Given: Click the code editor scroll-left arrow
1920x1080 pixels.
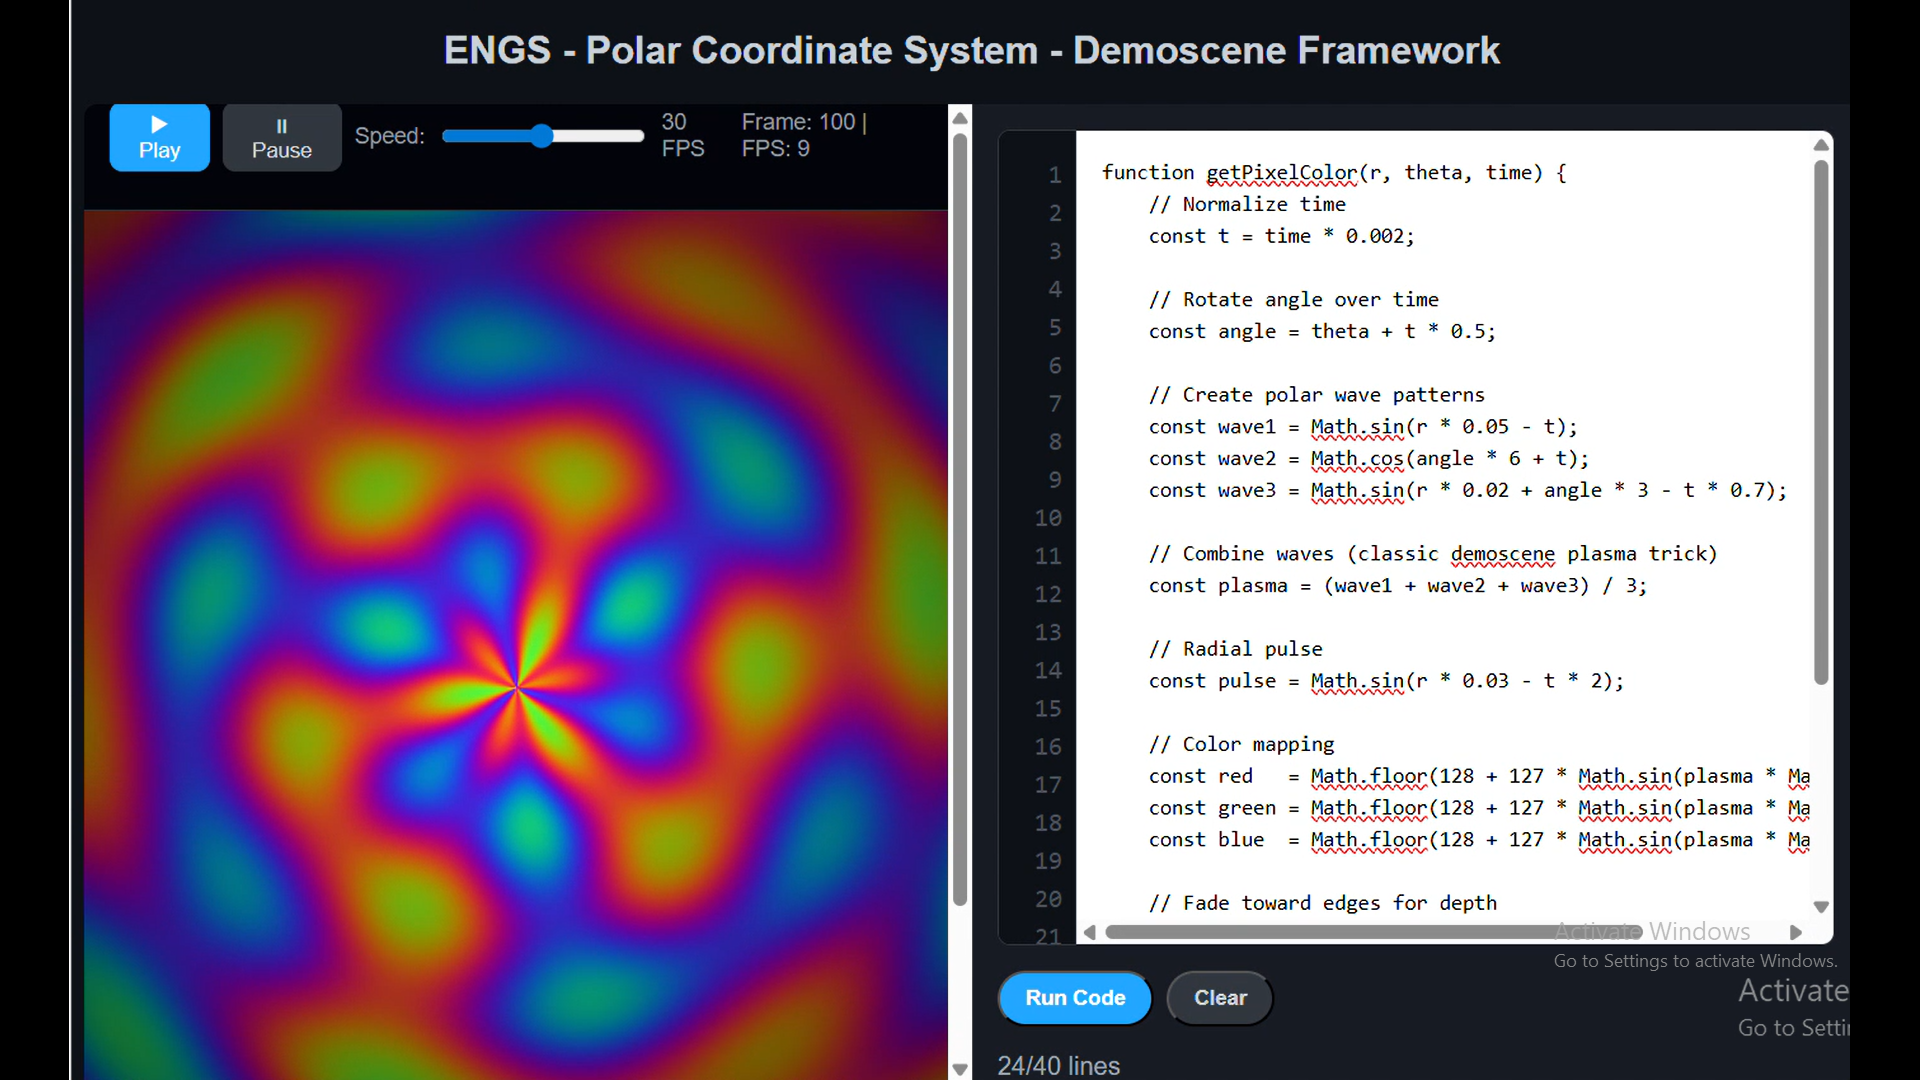Looking at the screenshot, I should [1090, 932].
